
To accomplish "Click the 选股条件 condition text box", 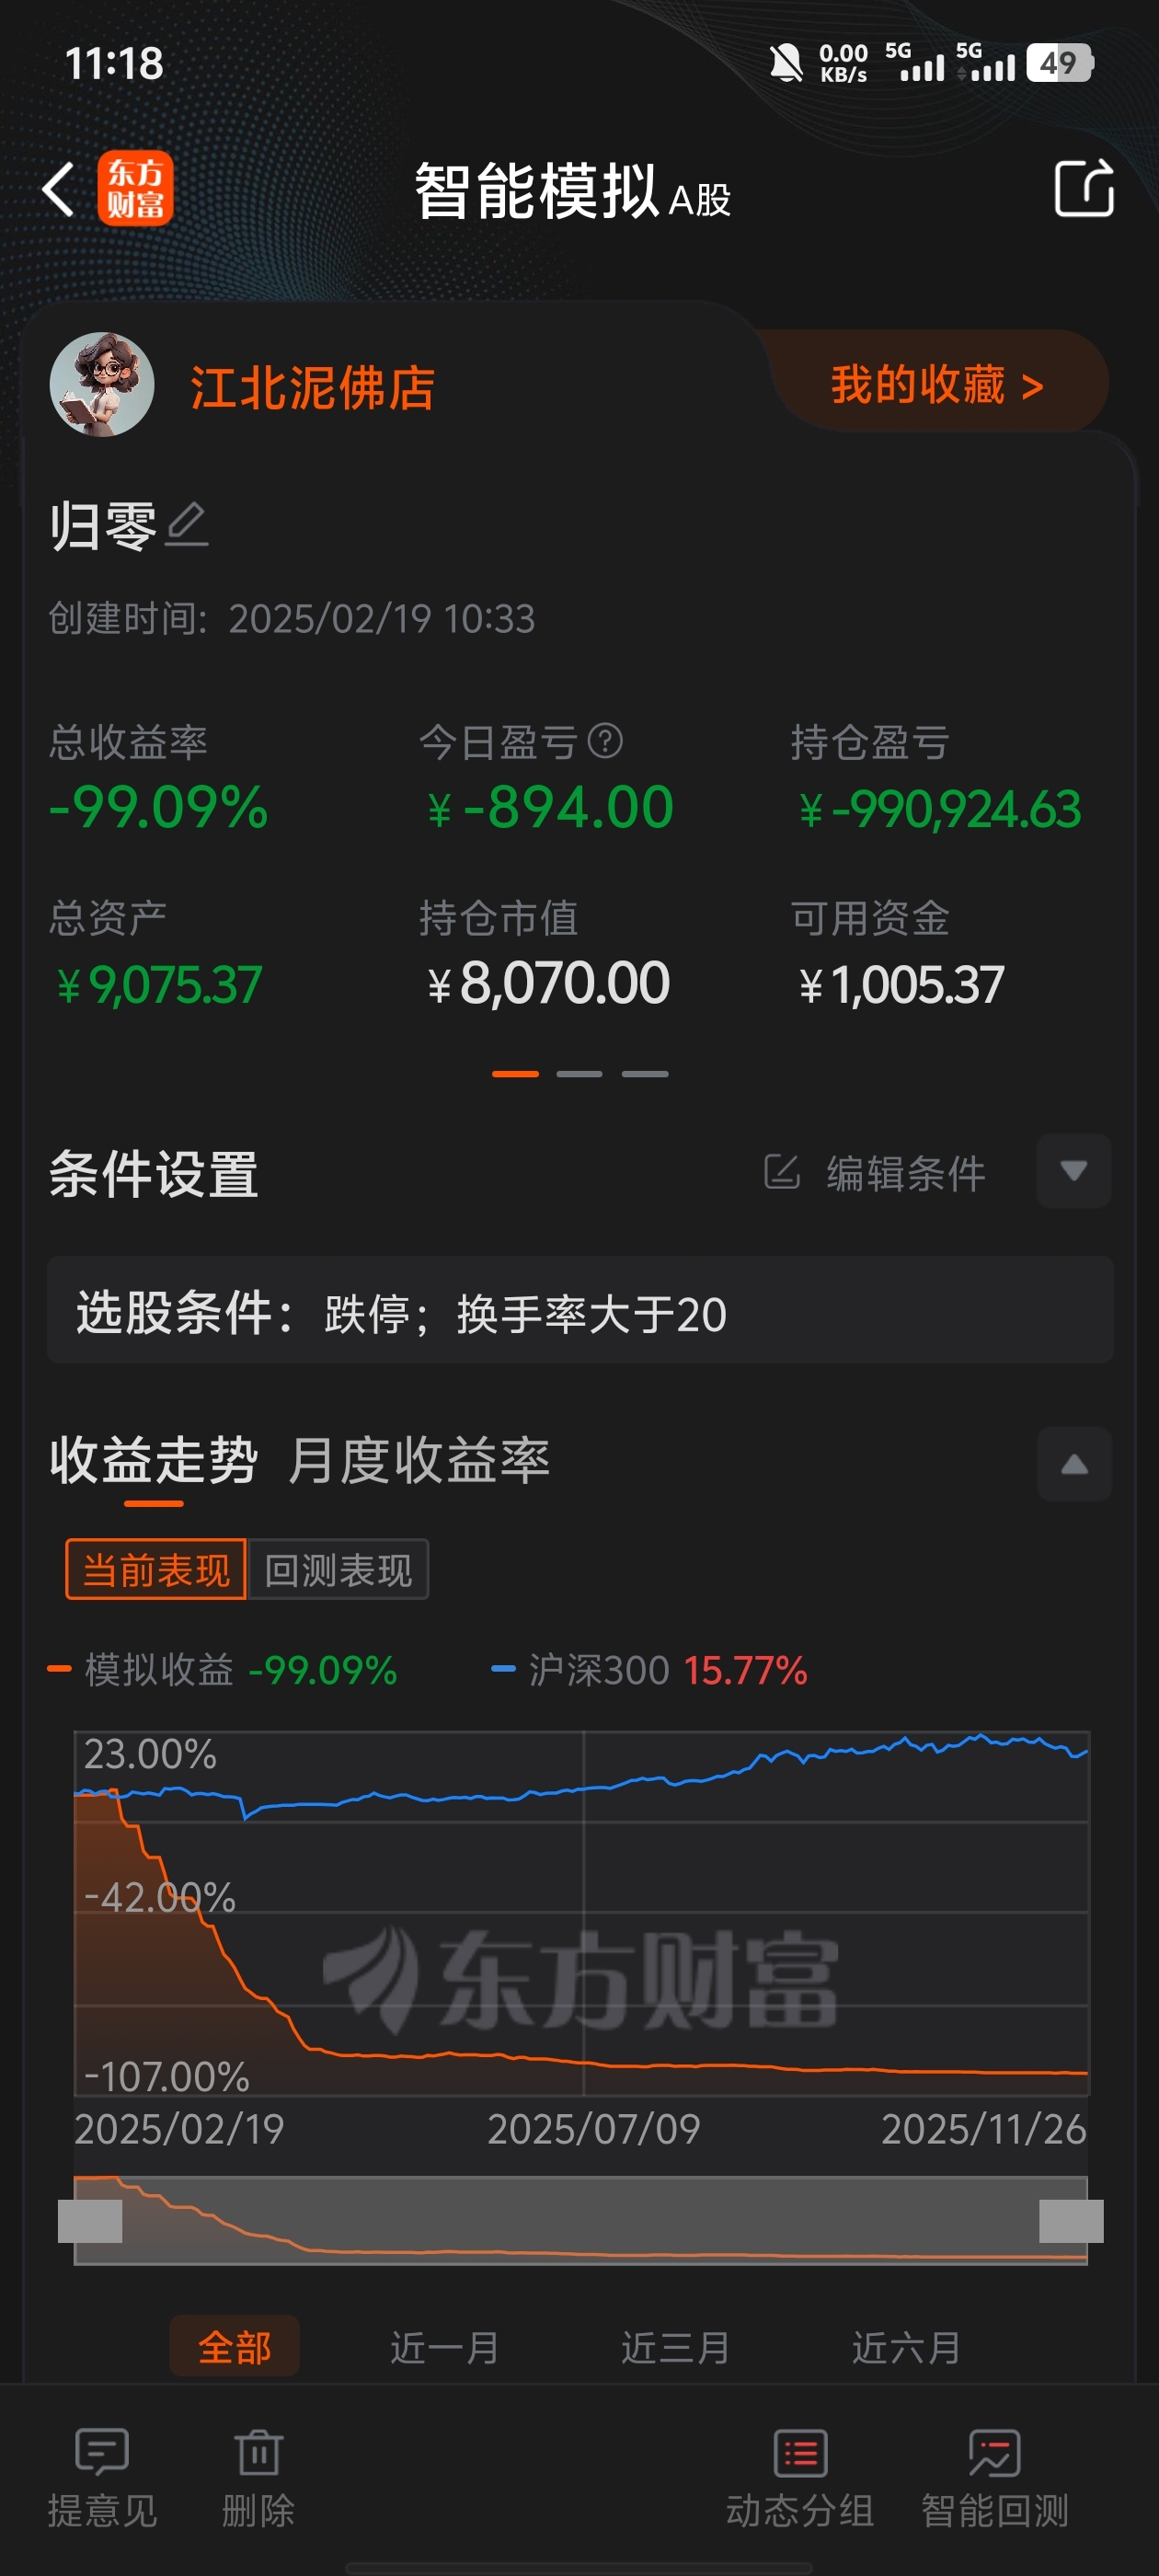I will pyautogui.click(x=580, y=1310).
